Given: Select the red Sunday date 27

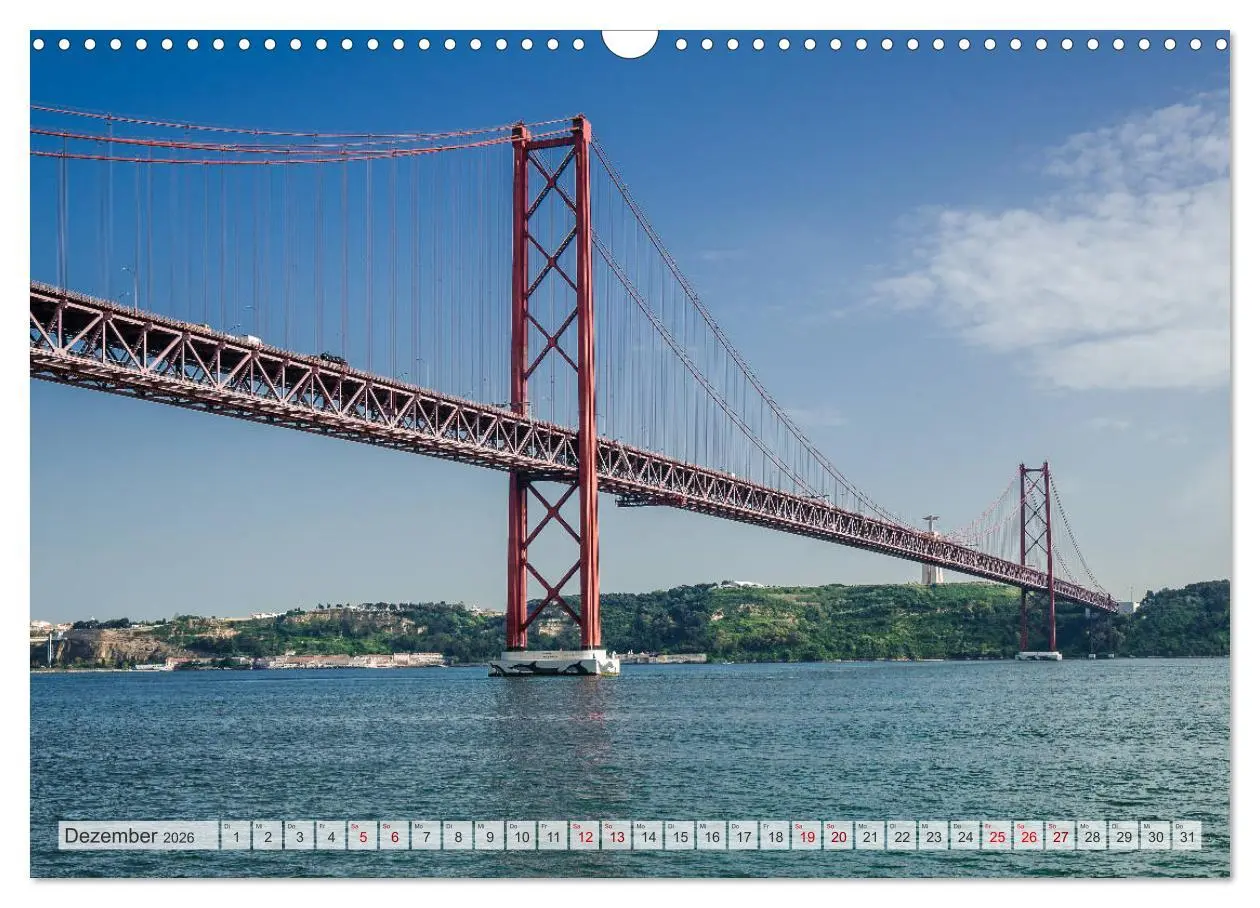Looking at the screenshot, I should pos(1059,836).
